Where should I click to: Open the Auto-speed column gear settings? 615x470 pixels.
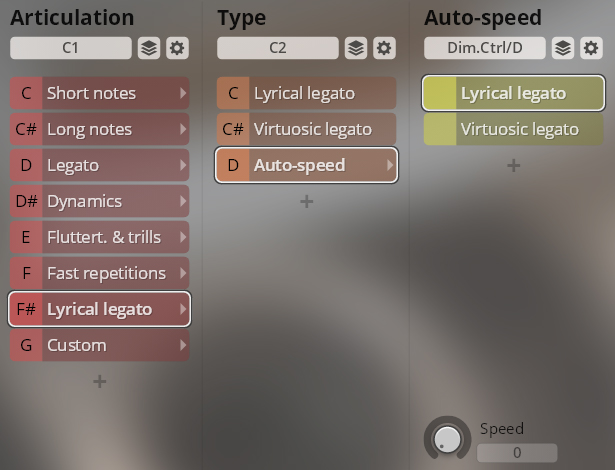[x=591, y=48]
